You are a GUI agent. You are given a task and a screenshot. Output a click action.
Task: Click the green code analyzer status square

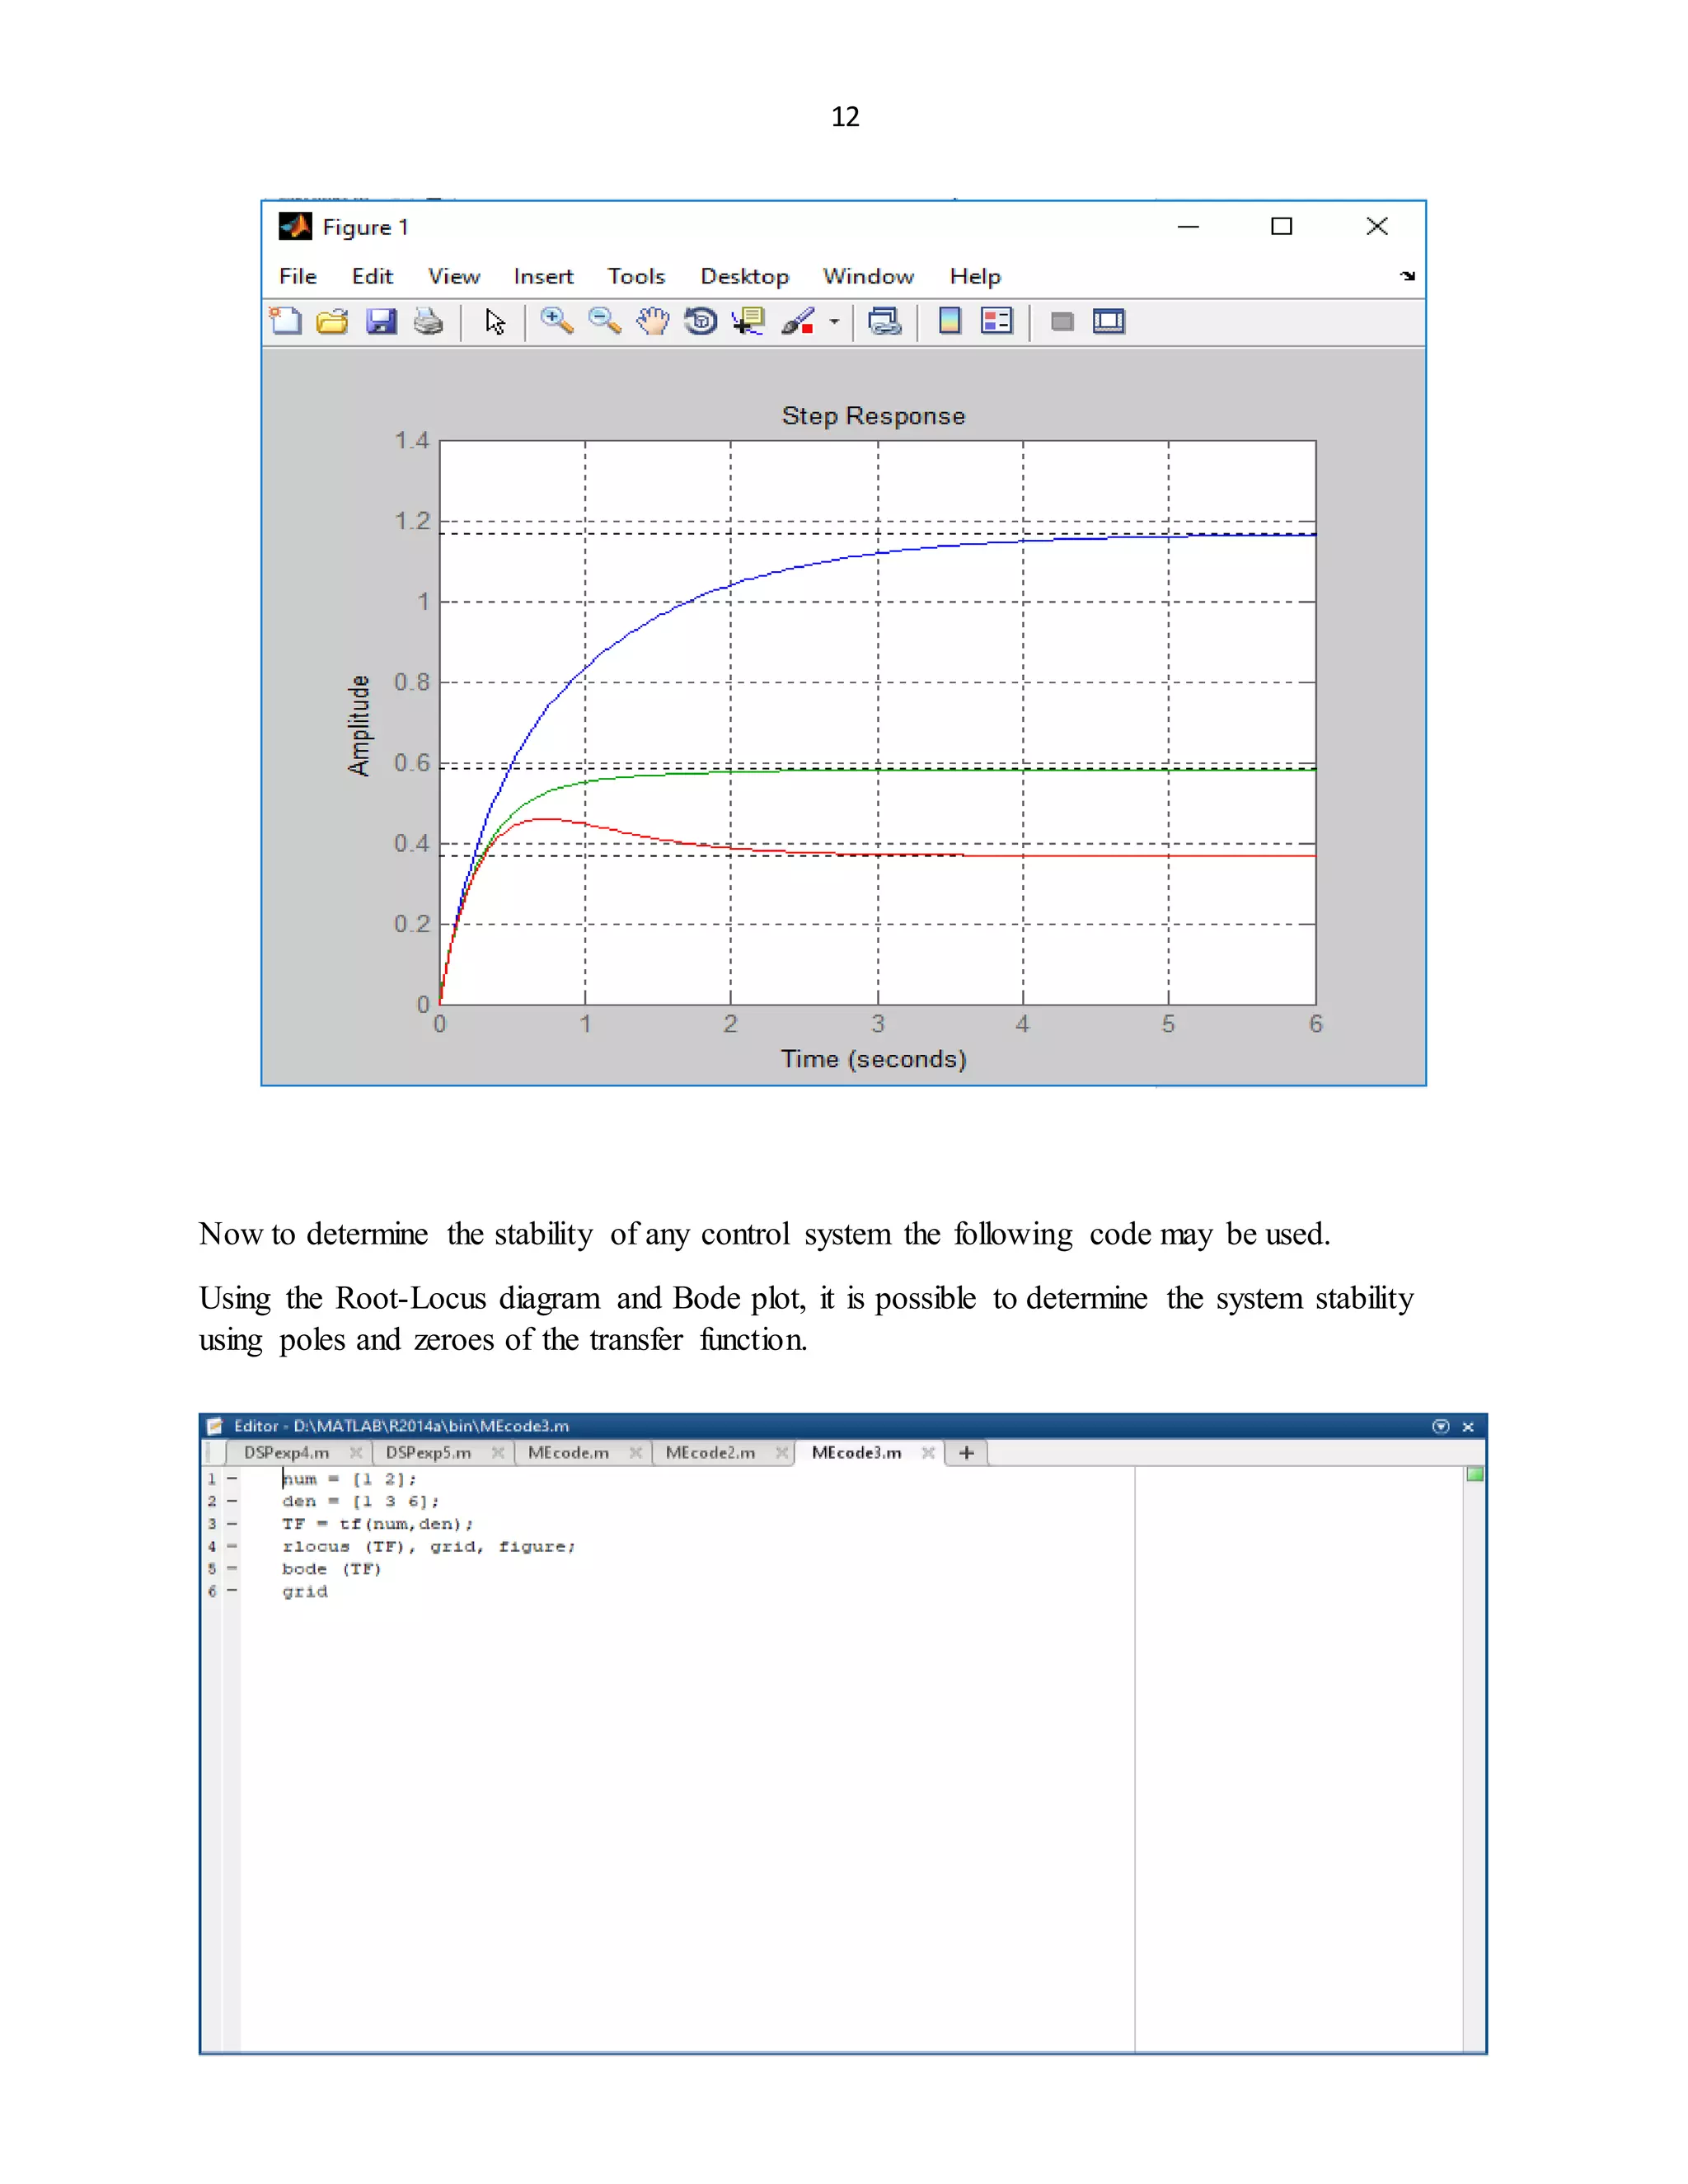(1475, 1474)
